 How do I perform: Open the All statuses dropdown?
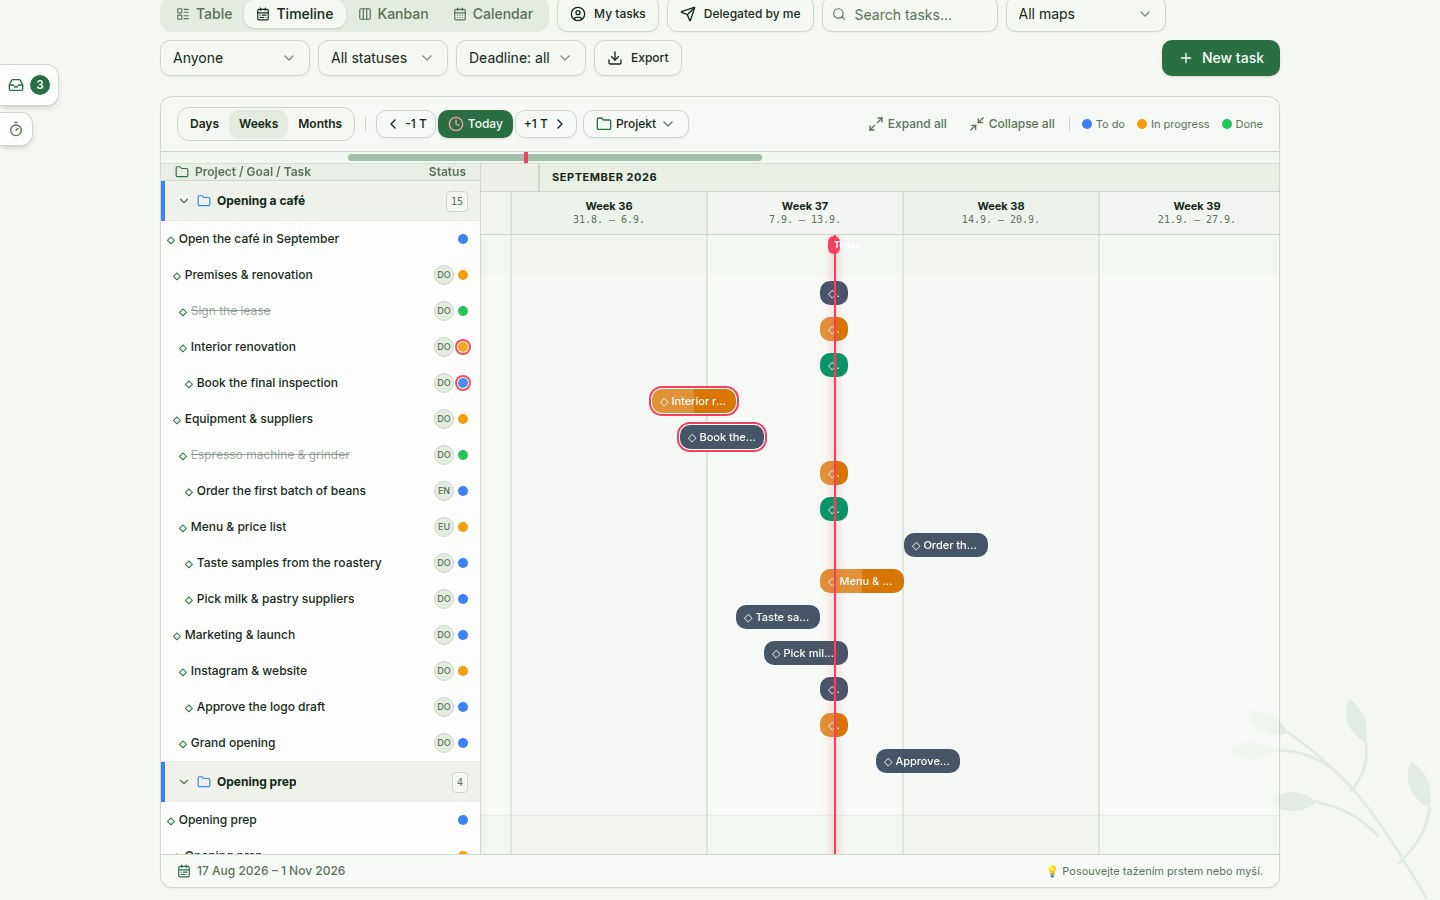pos(382,58)
